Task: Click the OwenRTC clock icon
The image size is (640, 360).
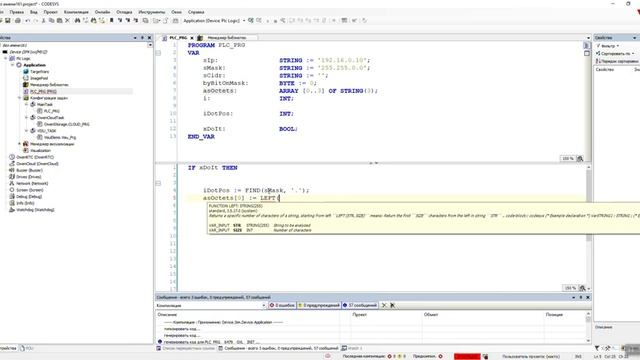Action: 12,157
